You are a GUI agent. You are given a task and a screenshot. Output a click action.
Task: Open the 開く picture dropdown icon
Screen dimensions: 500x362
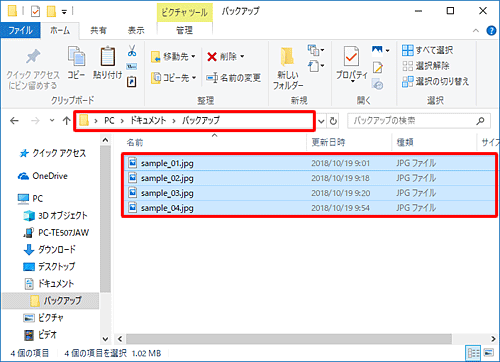(x=380, y=50)
